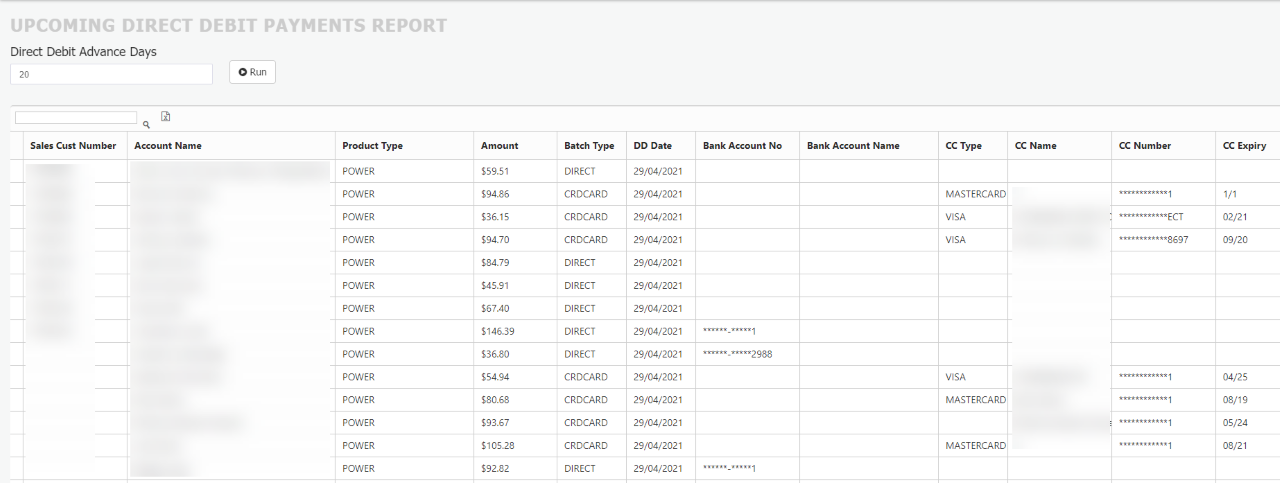Click the bank account number in the $92.82 row
This screenshot has height=483, width=1280.
click(730, 469)
